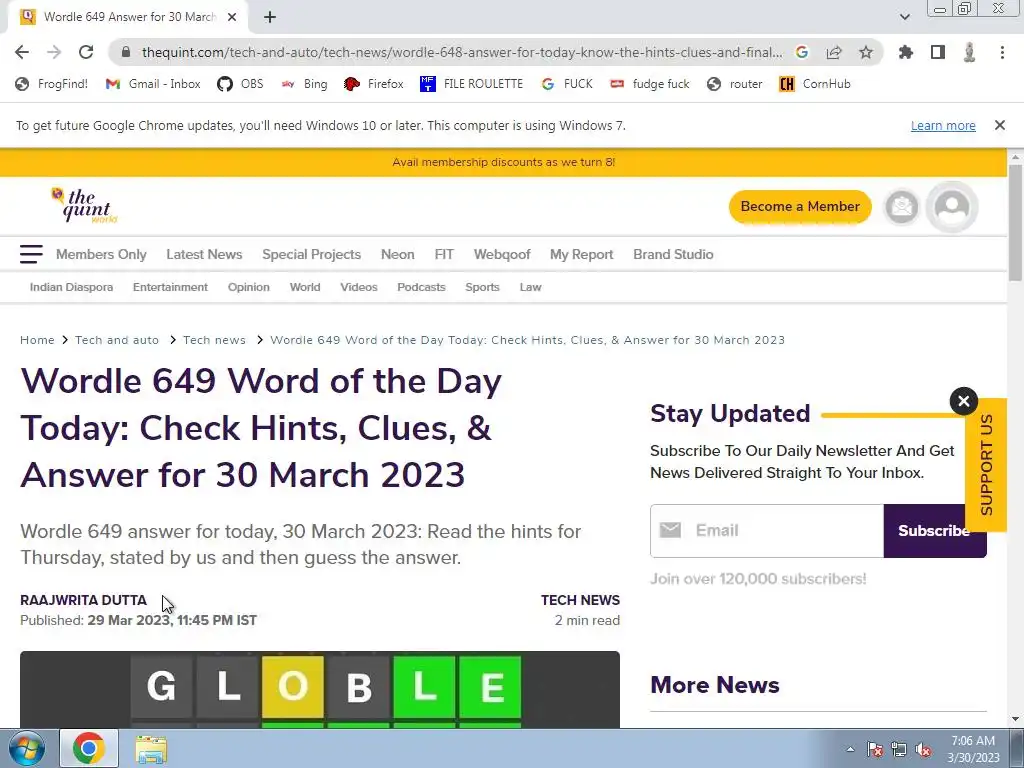Go to The Quint homepage logo
Screen dimensions: 1024x768
click(x=86, y=205)
